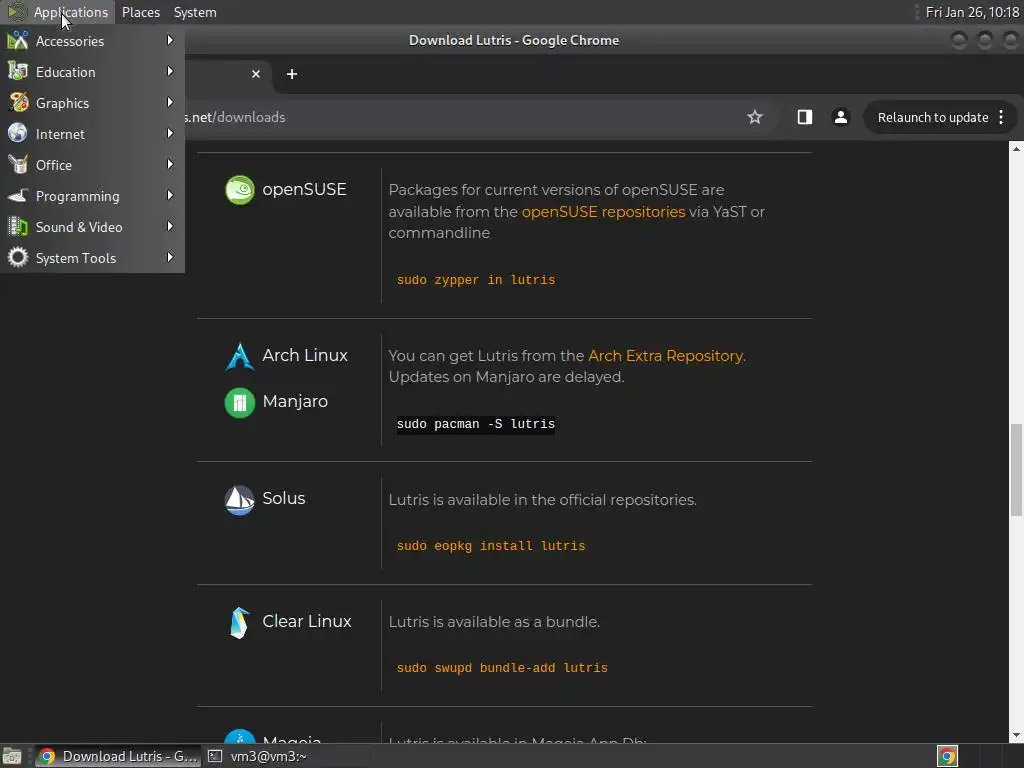Expand Internet submenu arrow
The image size is (1024, 768).
tap(170, 133)
